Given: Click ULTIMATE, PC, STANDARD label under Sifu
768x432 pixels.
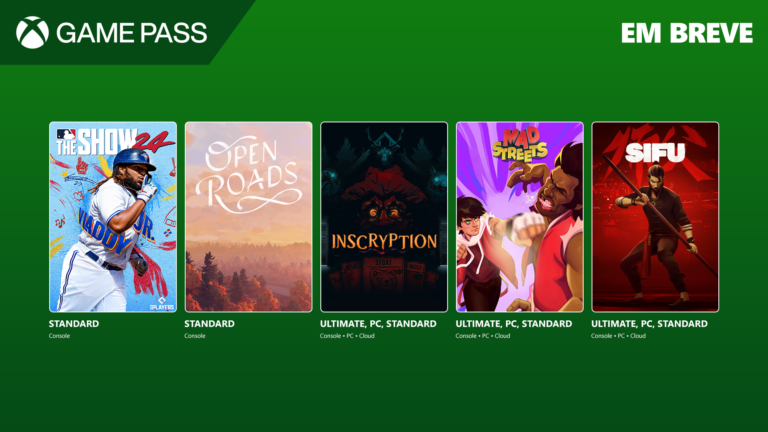Looking at the screenshot, I should tap(649, 324).
